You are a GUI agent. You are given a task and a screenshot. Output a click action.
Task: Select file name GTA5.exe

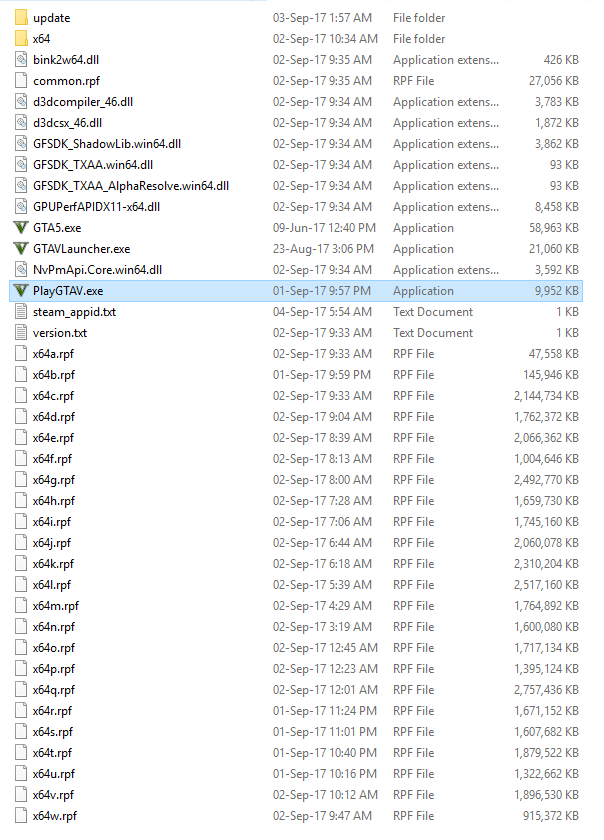[57, 228]
